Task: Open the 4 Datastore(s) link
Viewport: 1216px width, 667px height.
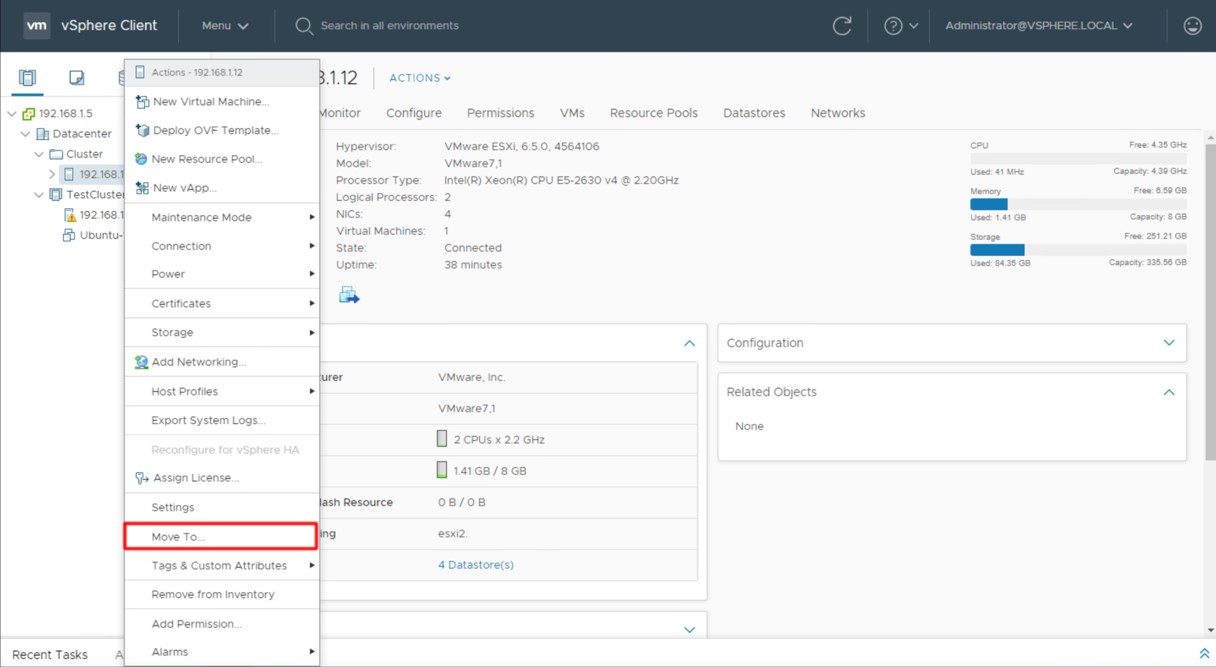Action: [x=476, y=565]
